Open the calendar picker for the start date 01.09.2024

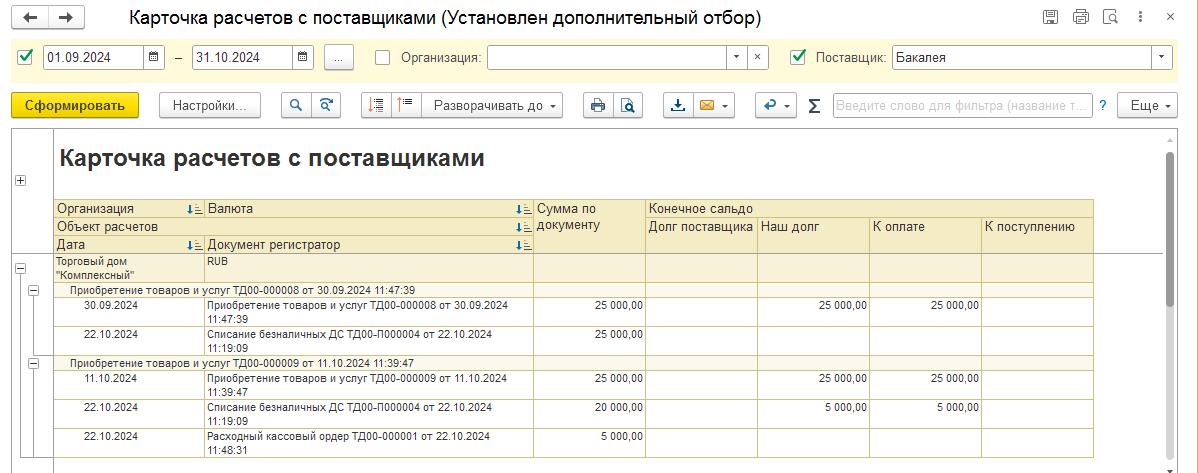click(x=154, y=57)
